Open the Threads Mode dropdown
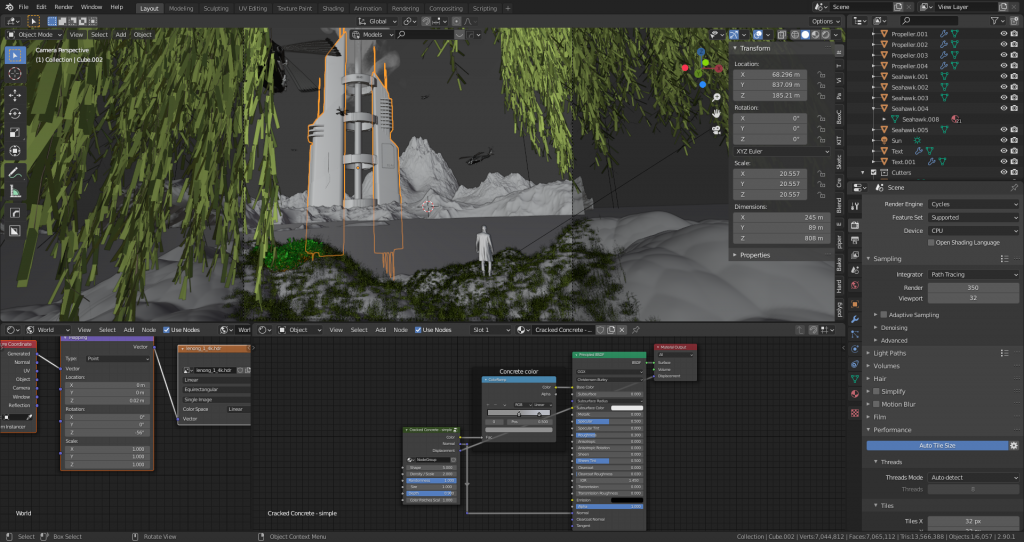 click(x=973, y=477)
